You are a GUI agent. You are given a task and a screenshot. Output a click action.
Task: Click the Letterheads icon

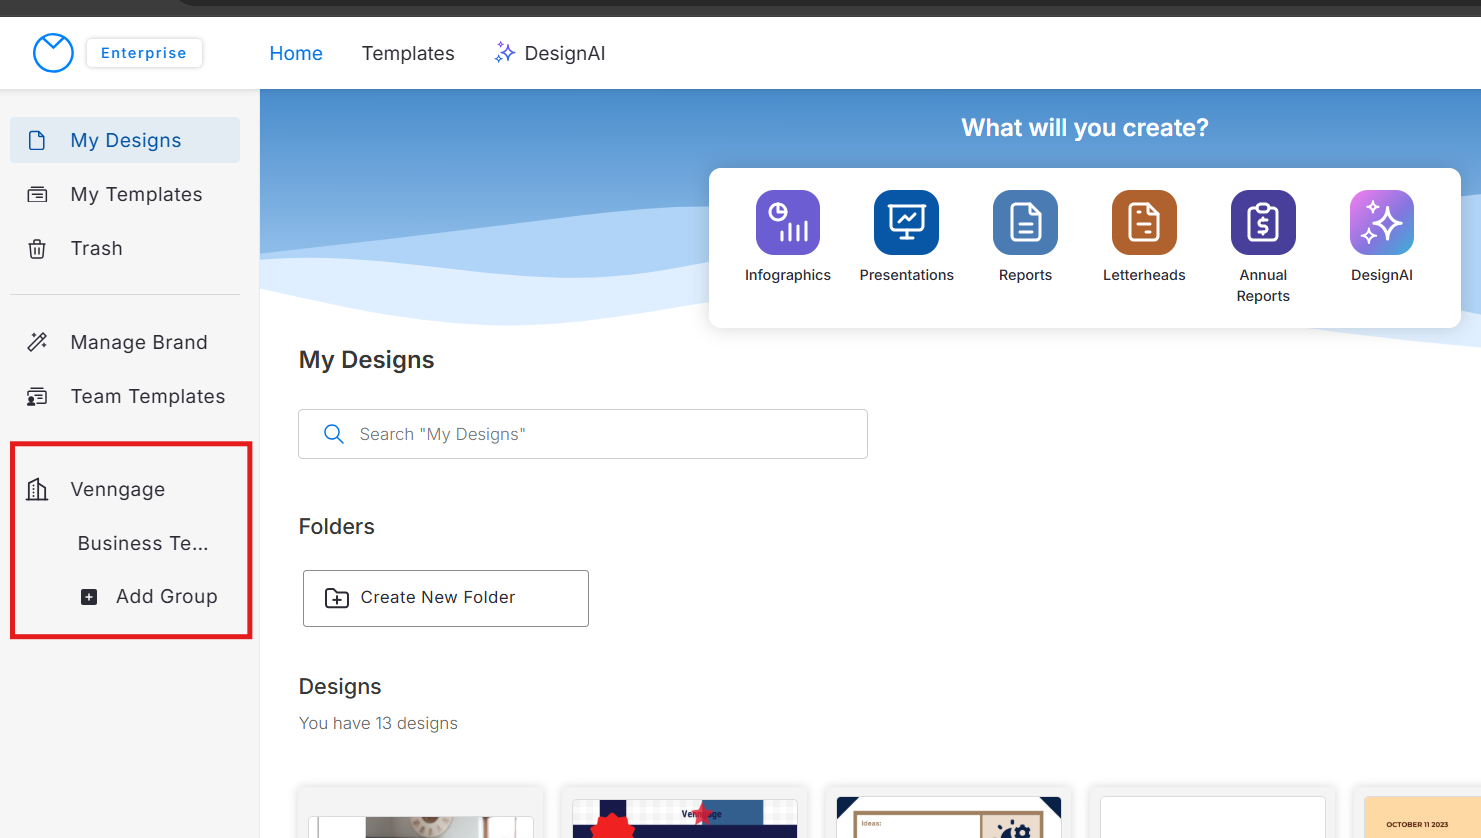(1143, 222)
